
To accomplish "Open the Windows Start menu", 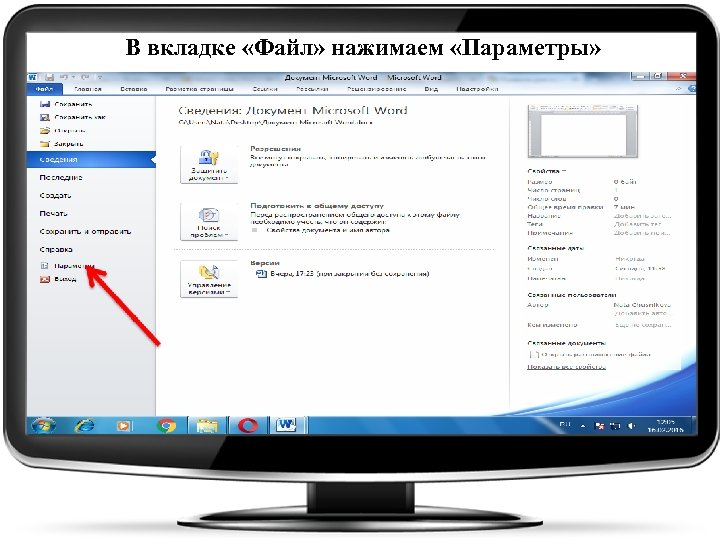I will (44, 426).
